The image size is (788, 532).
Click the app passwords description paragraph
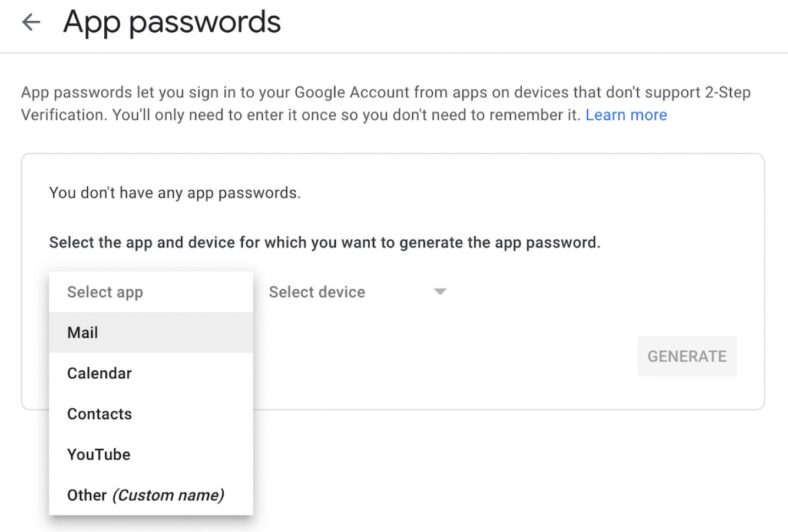click(x=300, y=103)
